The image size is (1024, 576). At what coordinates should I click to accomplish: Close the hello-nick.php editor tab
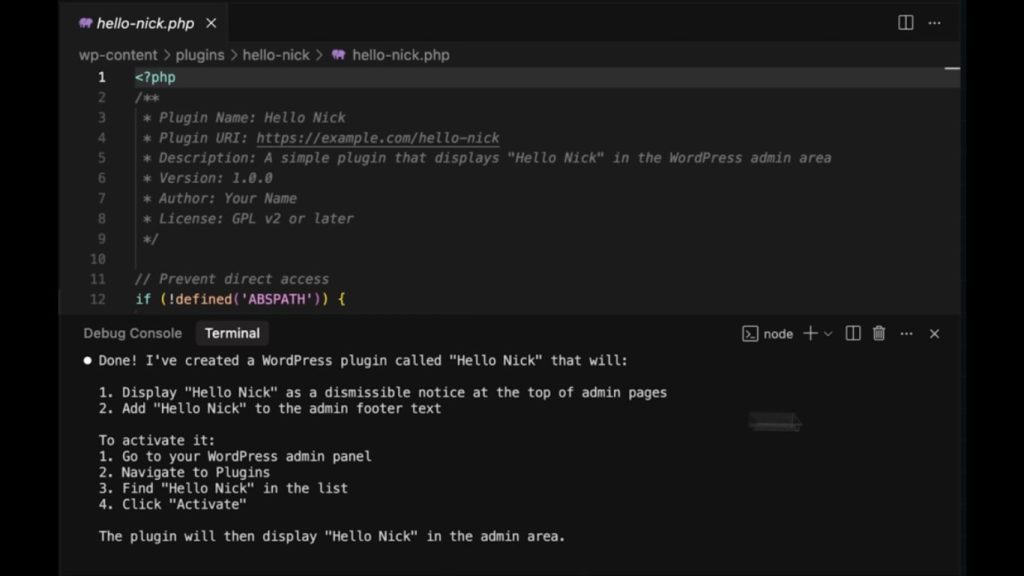click(x=211, y=23)
